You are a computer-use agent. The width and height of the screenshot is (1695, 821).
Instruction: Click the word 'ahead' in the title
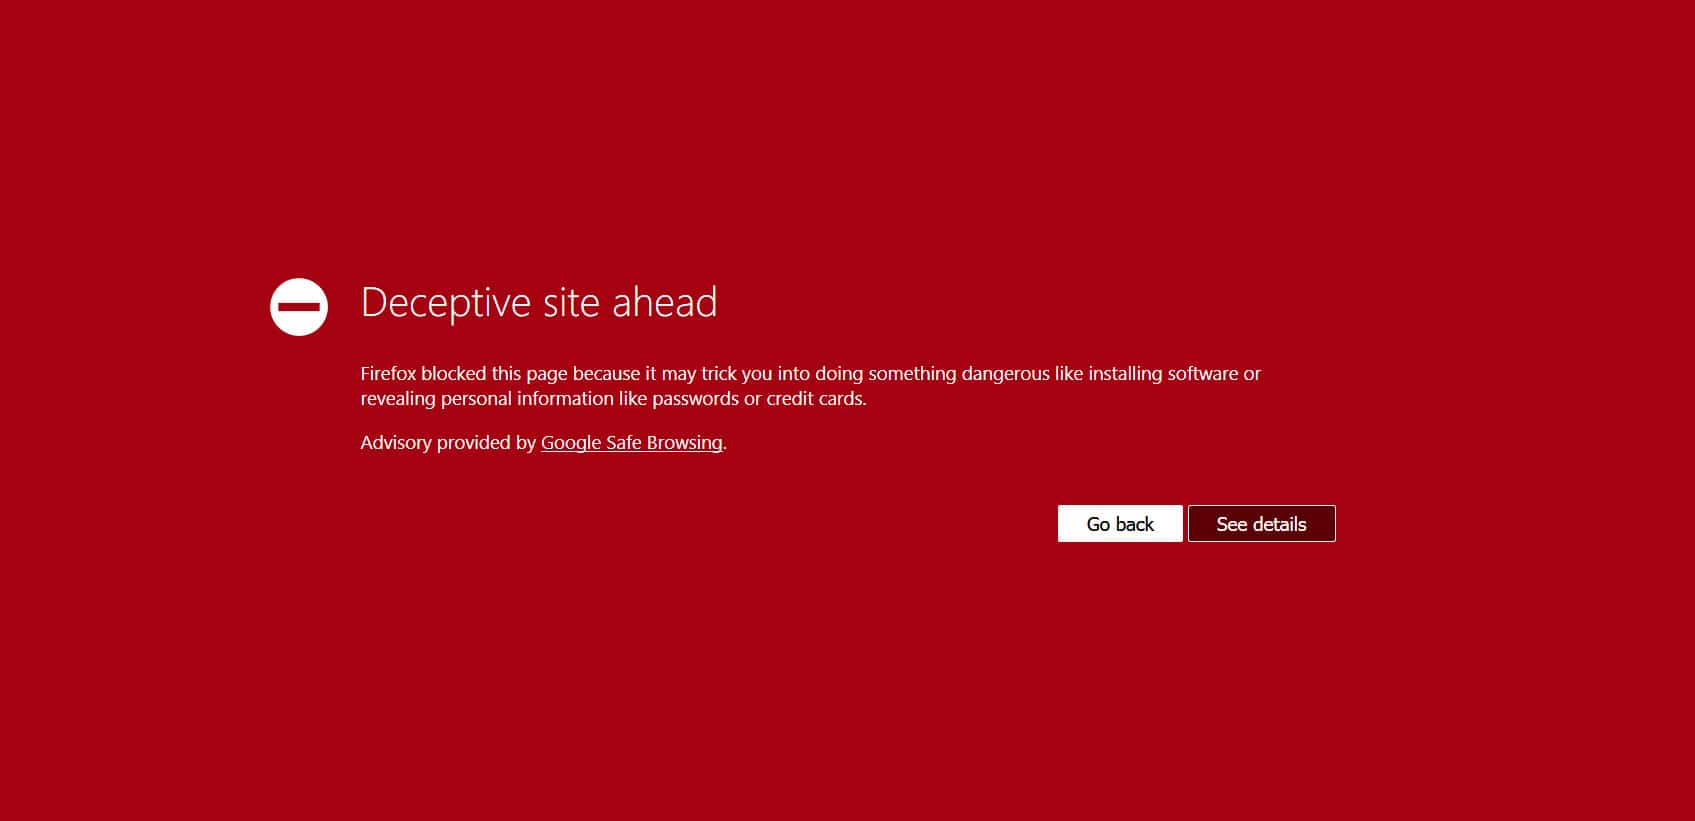(x=664, y=303)
